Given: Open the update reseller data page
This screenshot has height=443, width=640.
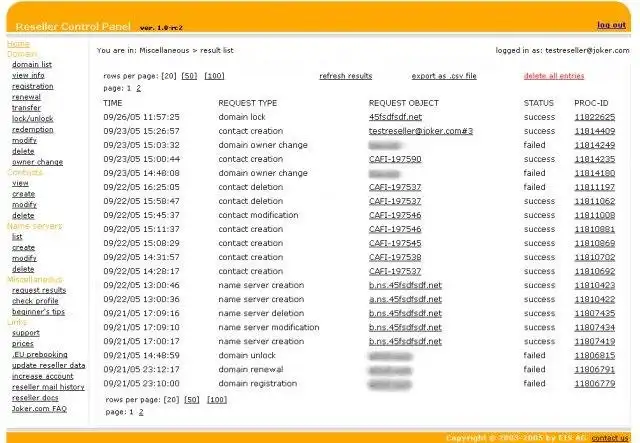Looking at the screenshot, I should click(49, 365).
